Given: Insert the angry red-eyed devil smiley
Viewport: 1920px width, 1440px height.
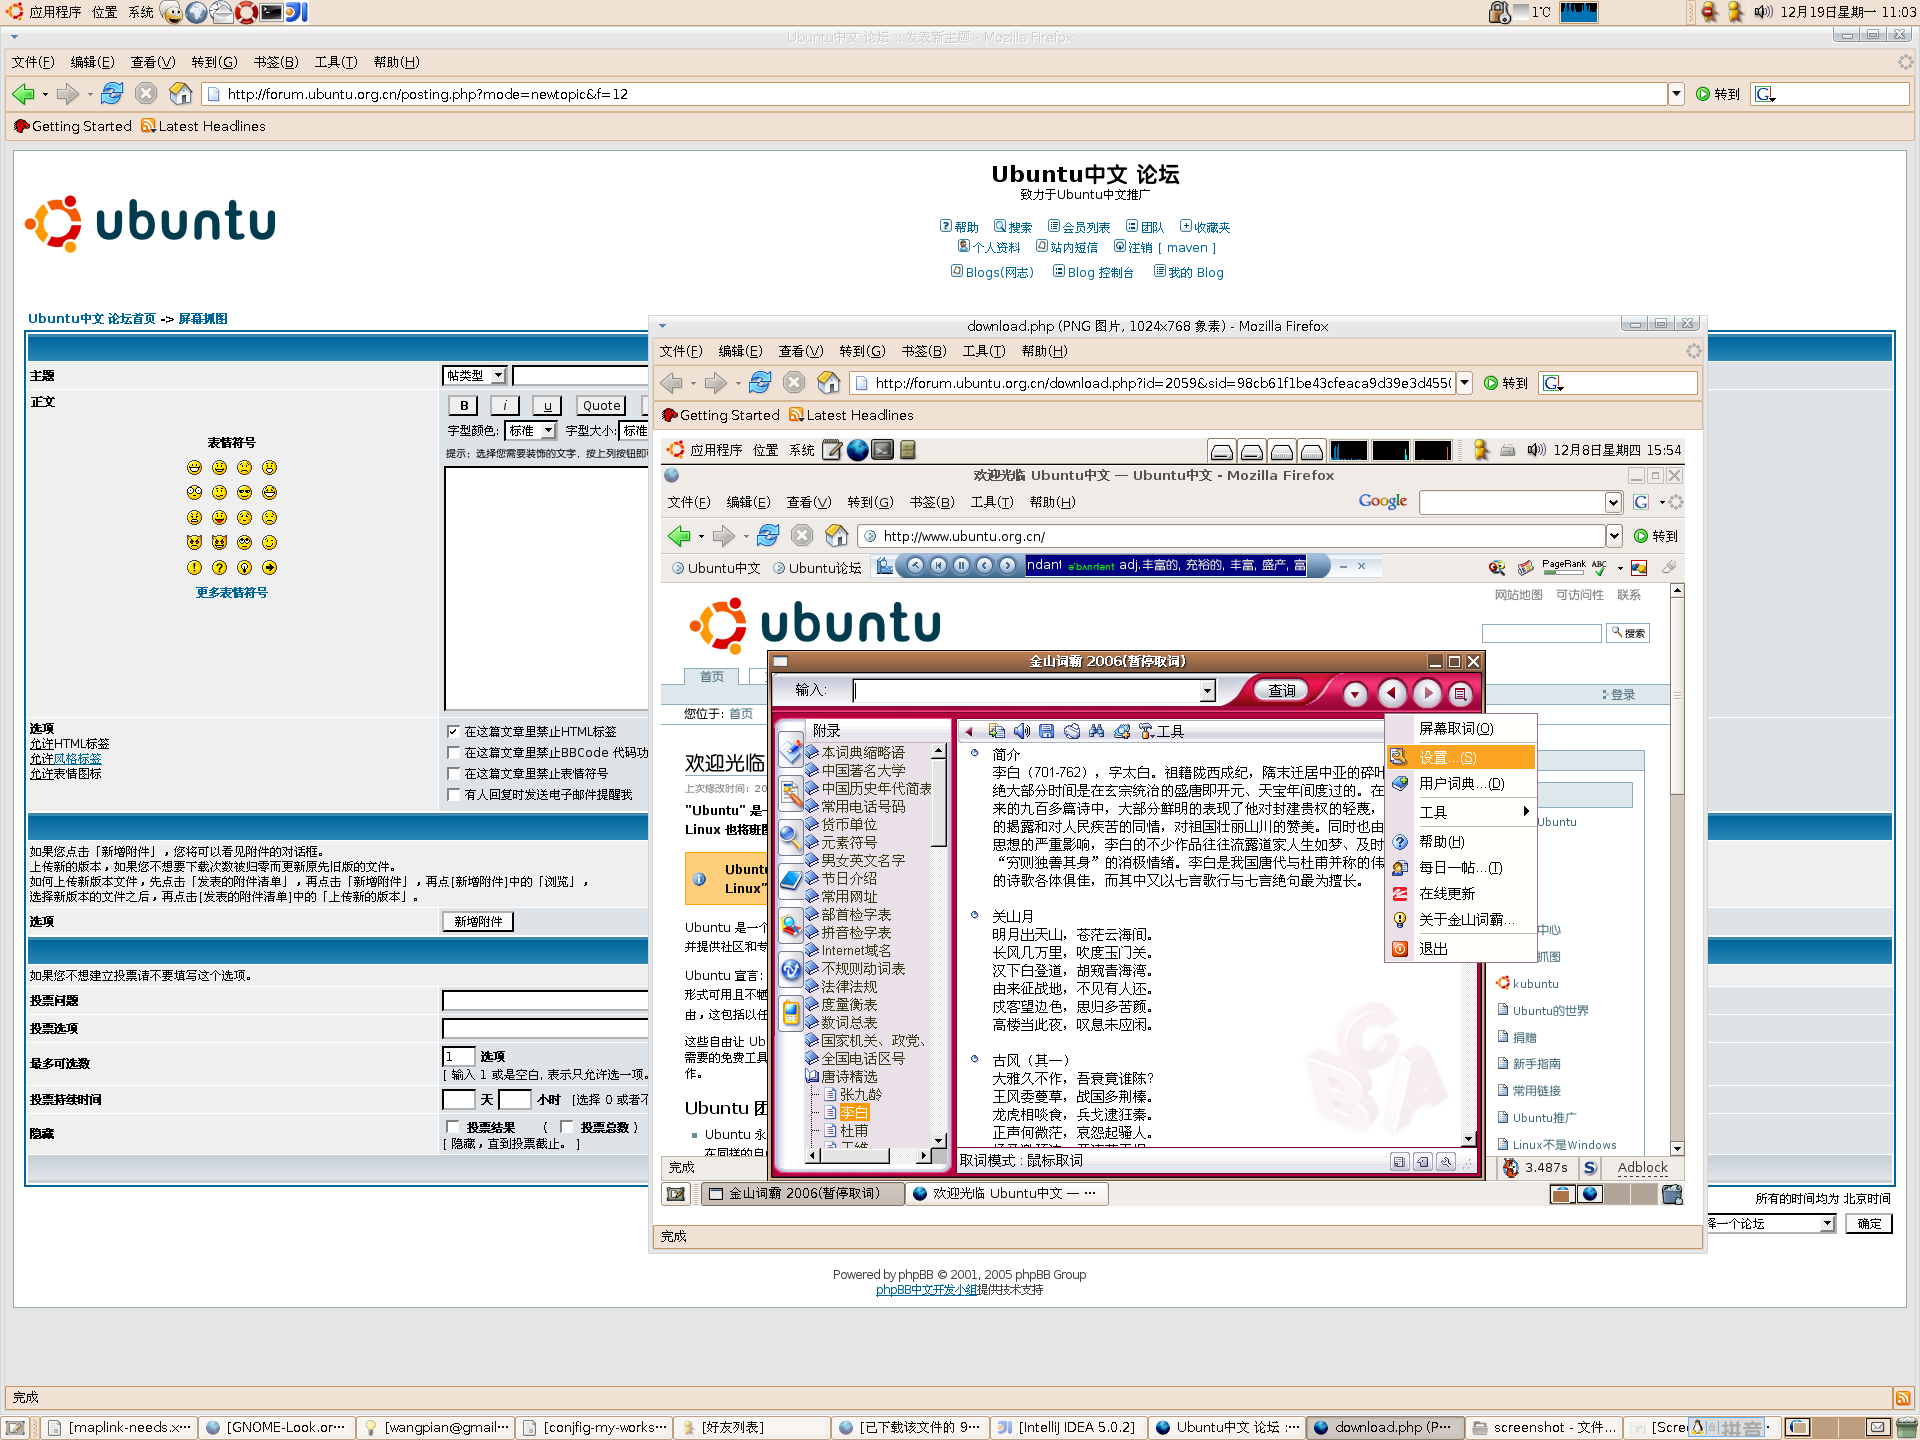Looking at the screenshot, I should pyautogui.click(x=194, y=543).
